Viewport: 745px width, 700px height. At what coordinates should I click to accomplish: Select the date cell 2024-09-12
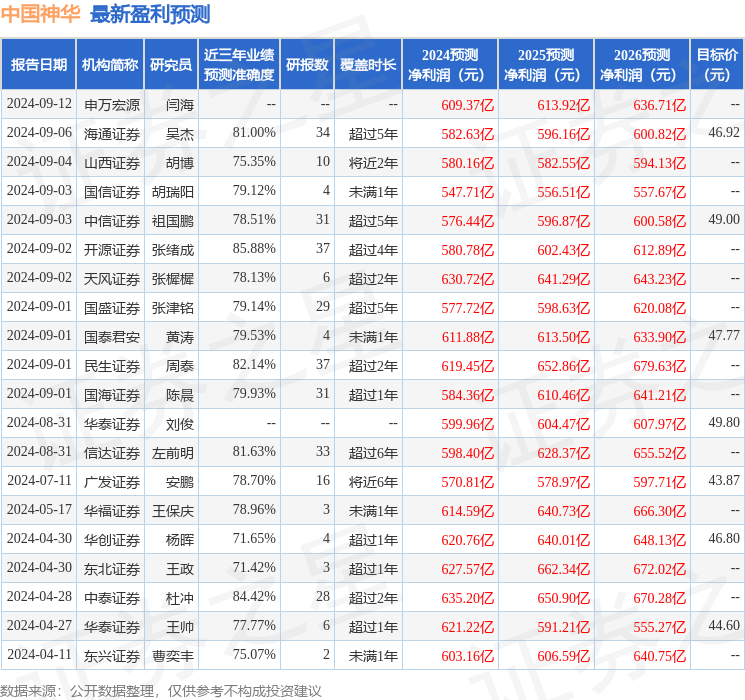point(39,104)
